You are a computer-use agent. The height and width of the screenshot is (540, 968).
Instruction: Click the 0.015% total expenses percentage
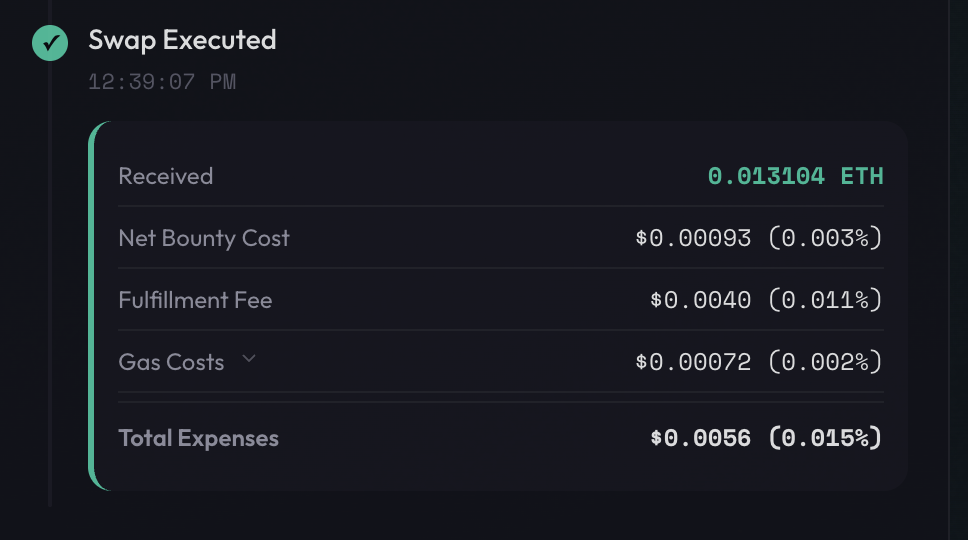[x=825, y=438]
